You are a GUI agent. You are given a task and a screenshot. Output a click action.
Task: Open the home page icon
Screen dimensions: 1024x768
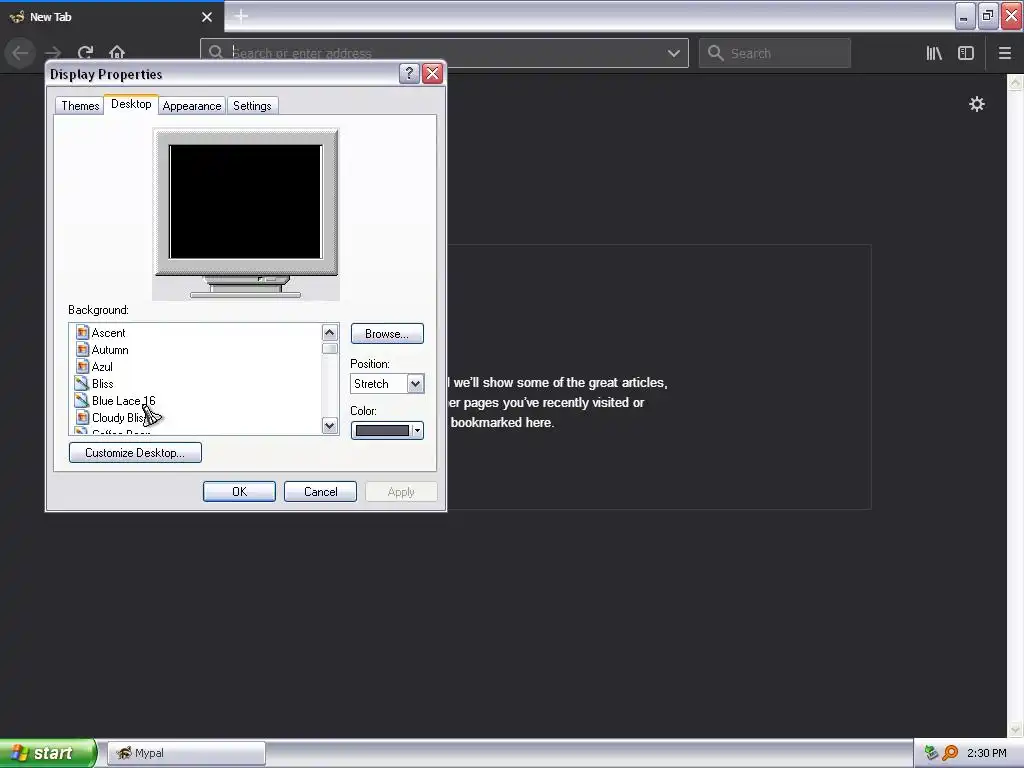click(x=117, y=53)
